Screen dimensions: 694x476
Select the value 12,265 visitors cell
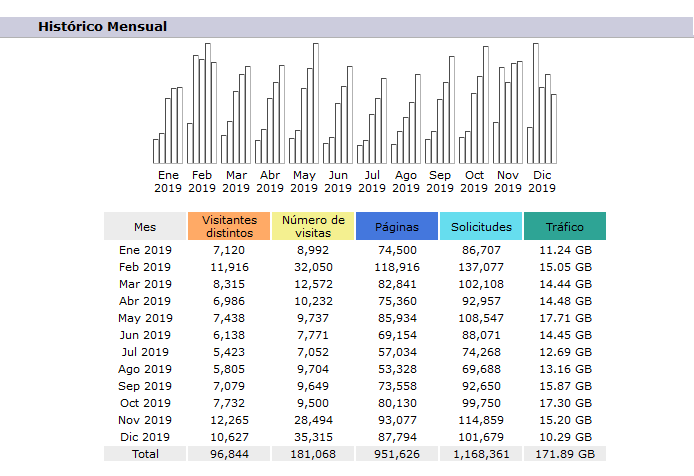click(x=229, y=420)
